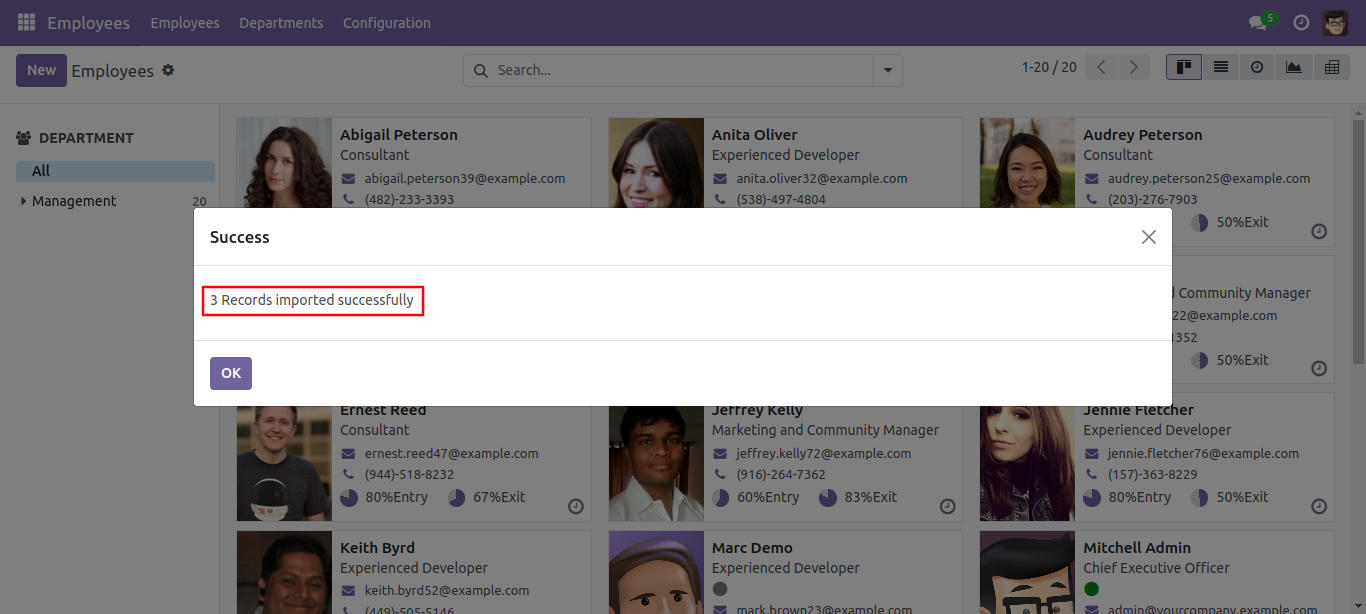Click Jeffrey Kelly's photo thumbnail
Viewport: 1366px width, 614px height.
656,464
